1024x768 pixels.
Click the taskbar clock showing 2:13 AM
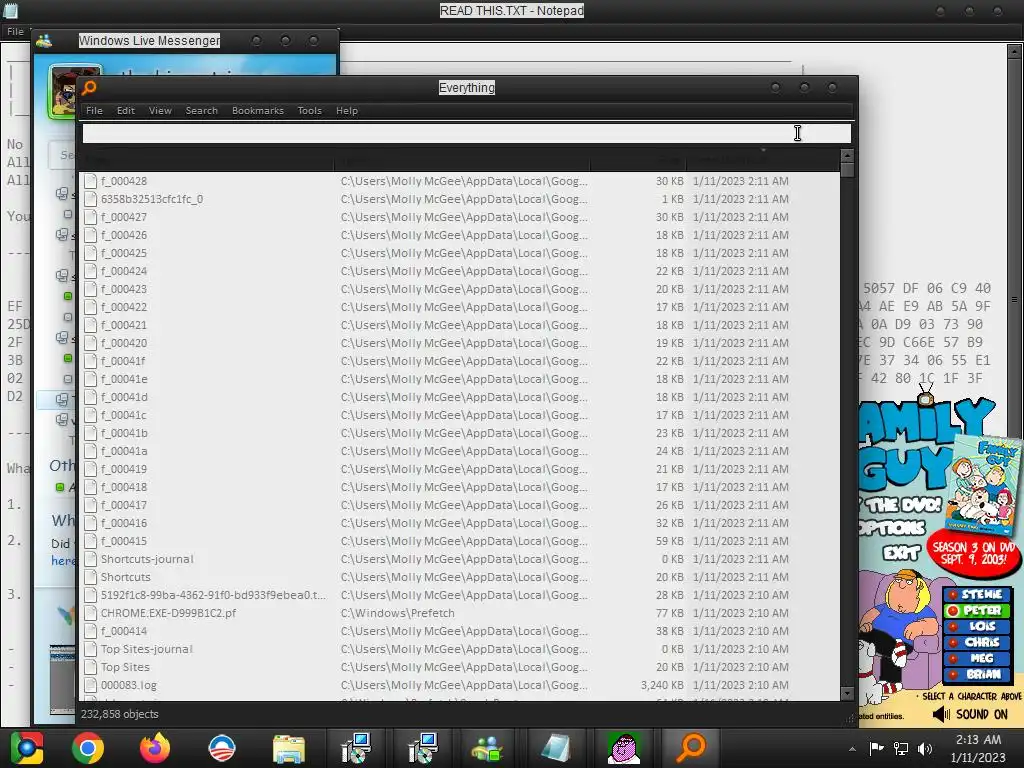click(978, 748)
